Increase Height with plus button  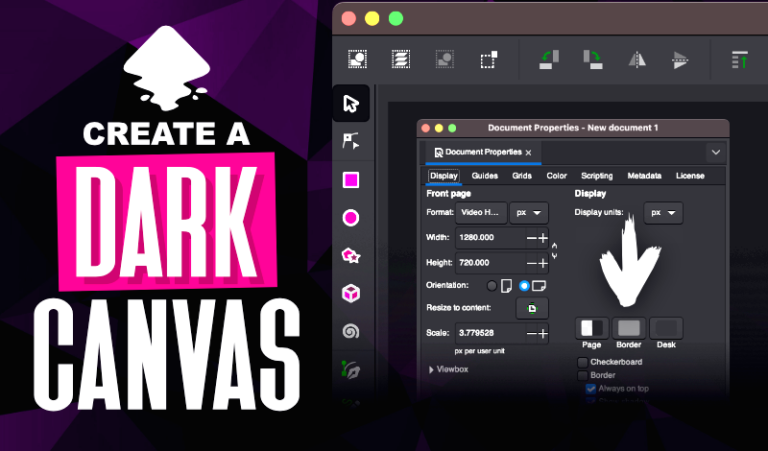pyautogui.click(x=543, y=263)
